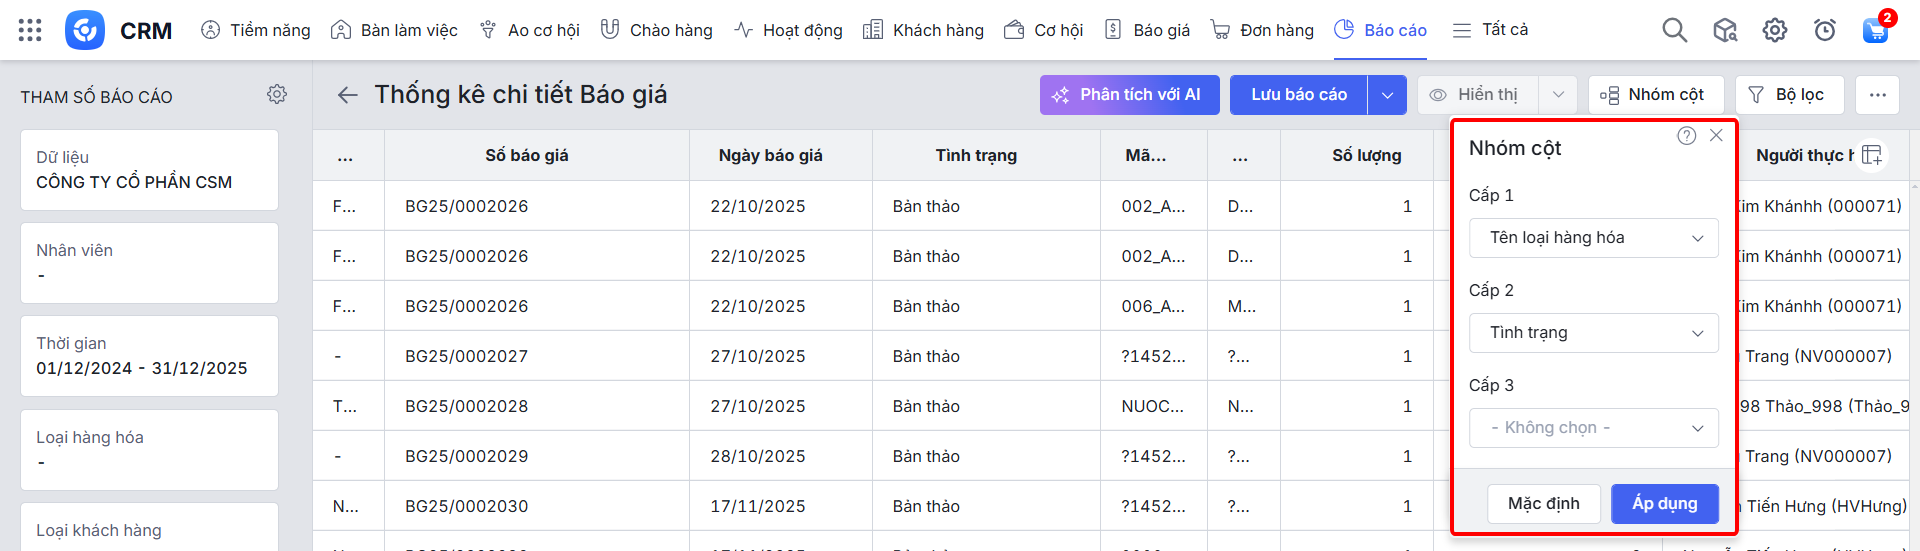Go back using the left arrow

tap(347, 95)
